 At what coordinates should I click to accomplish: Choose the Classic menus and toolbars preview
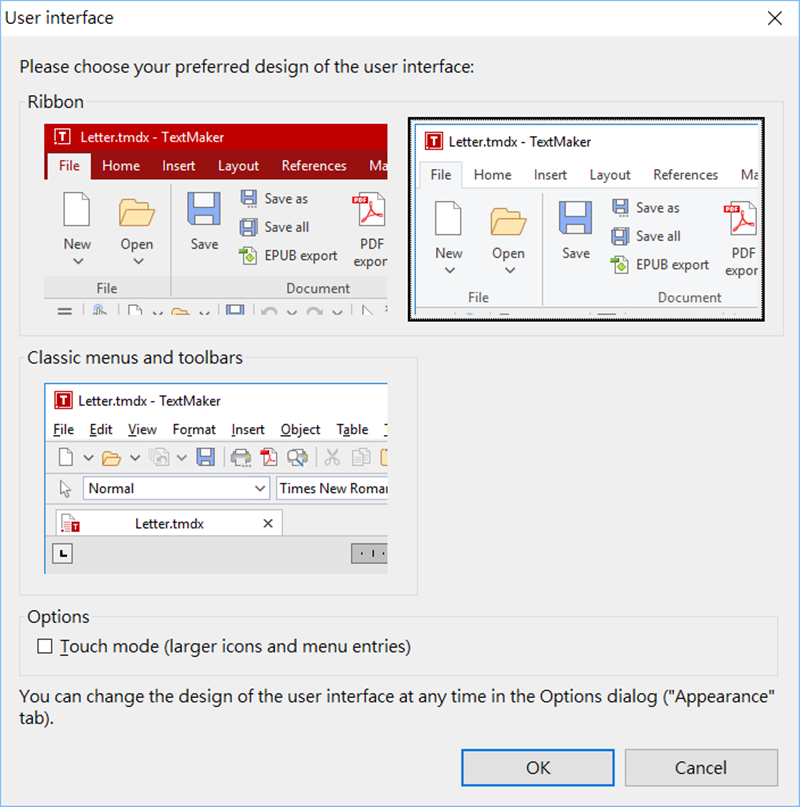tap(216, 478)
